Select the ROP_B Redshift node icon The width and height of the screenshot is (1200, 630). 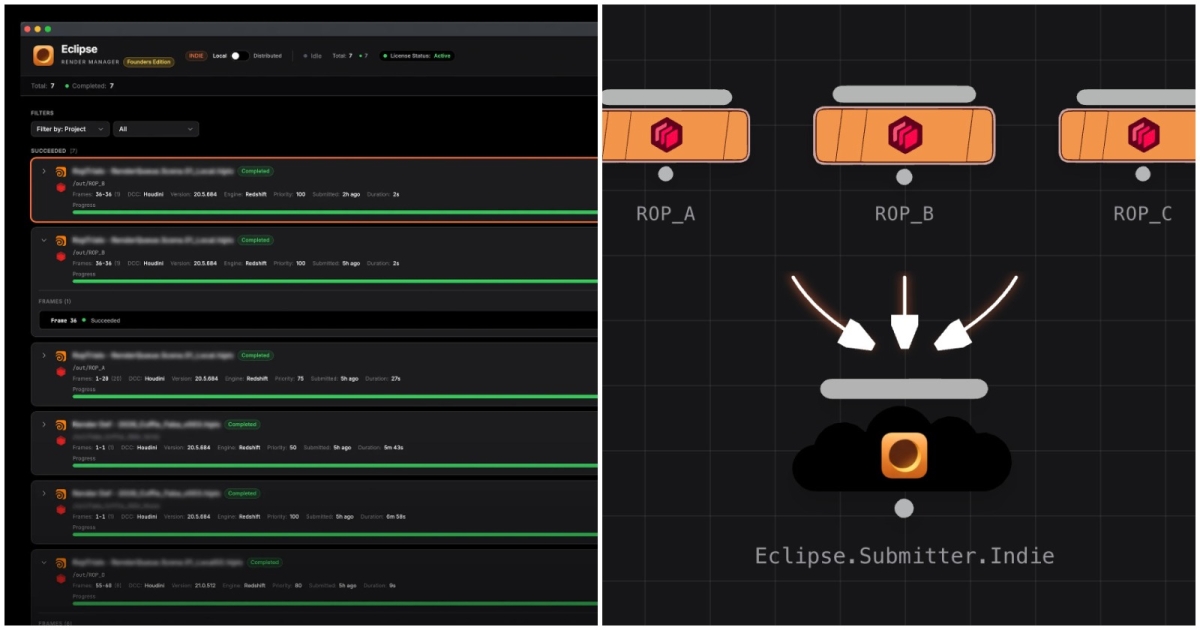point(903,135)
